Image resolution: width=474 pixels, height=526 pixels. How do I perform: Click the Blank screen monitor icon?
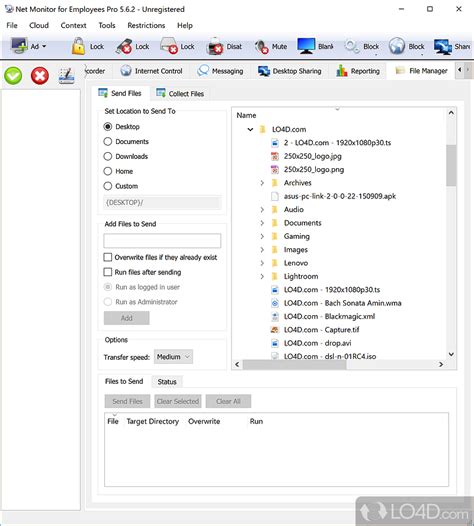pos(306,46)
